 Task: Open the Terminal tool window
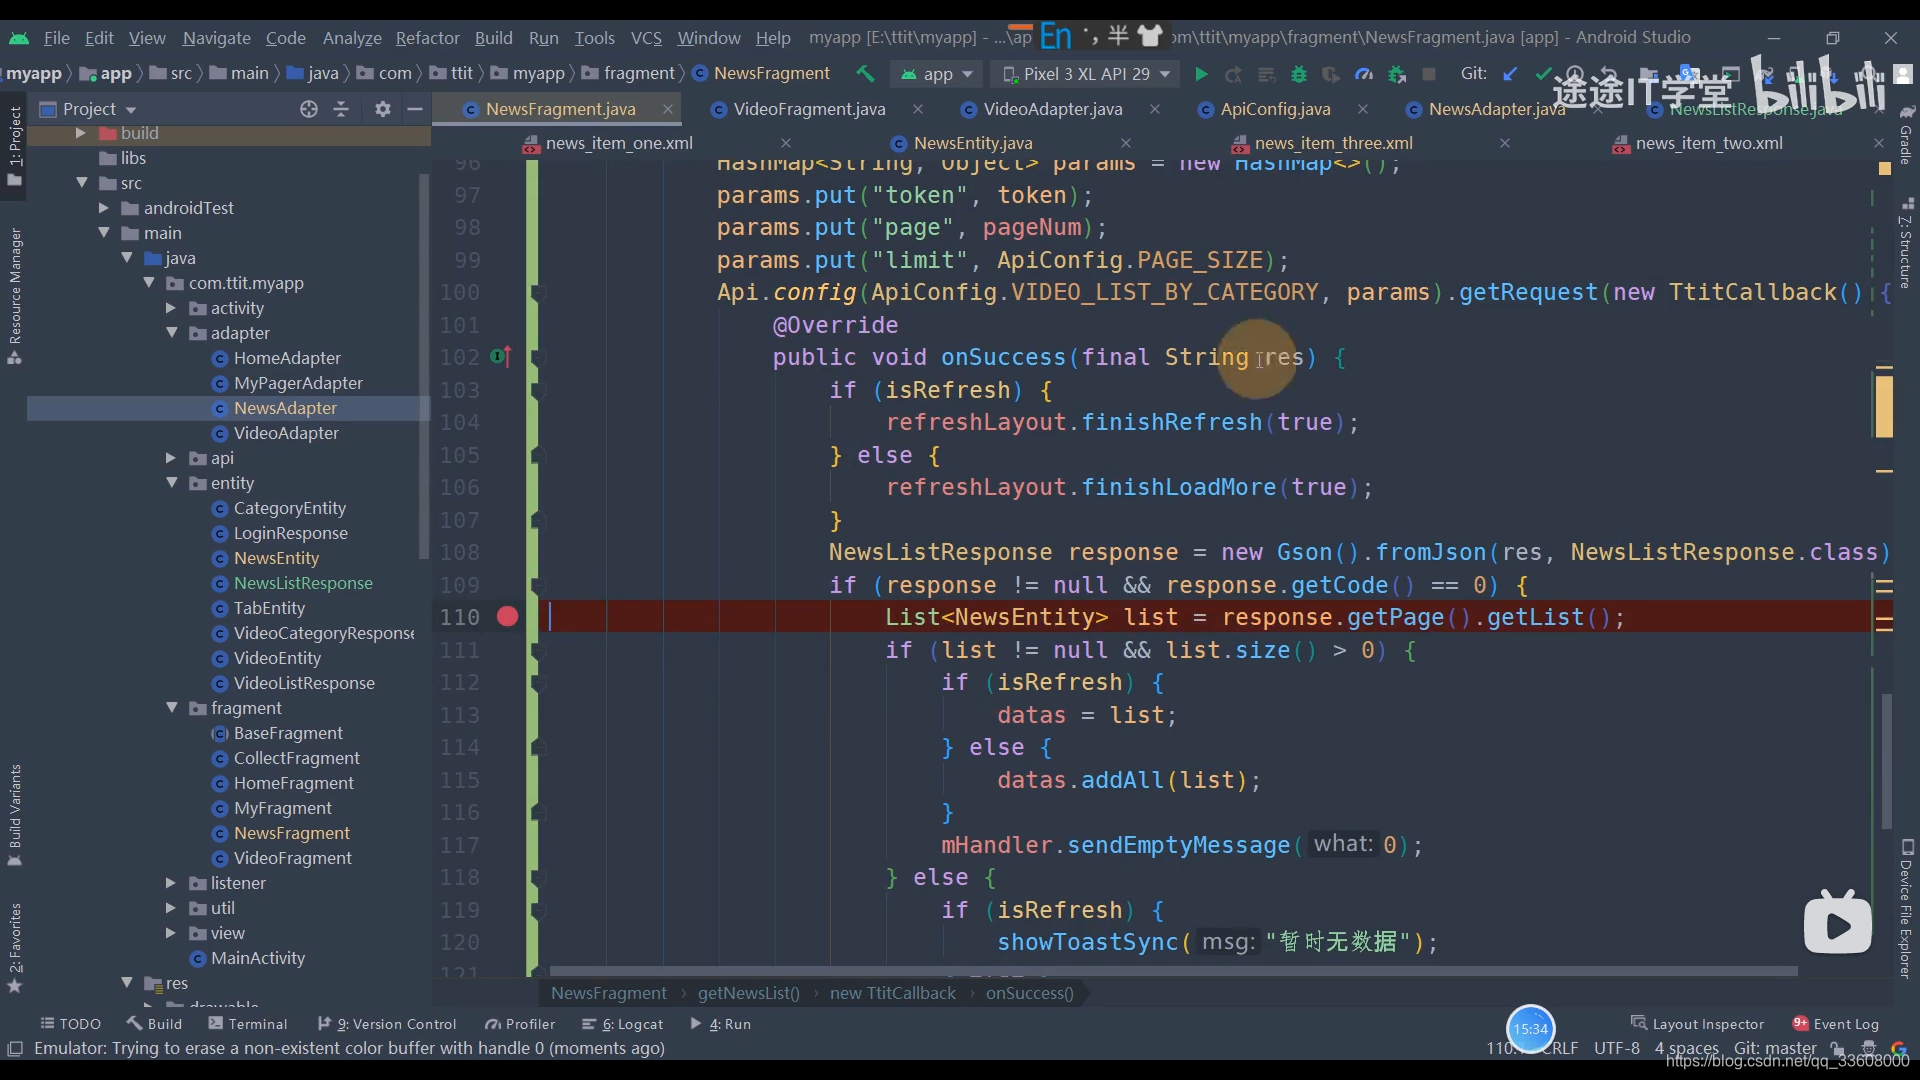pyautogui.click(x=248, y=1024)
